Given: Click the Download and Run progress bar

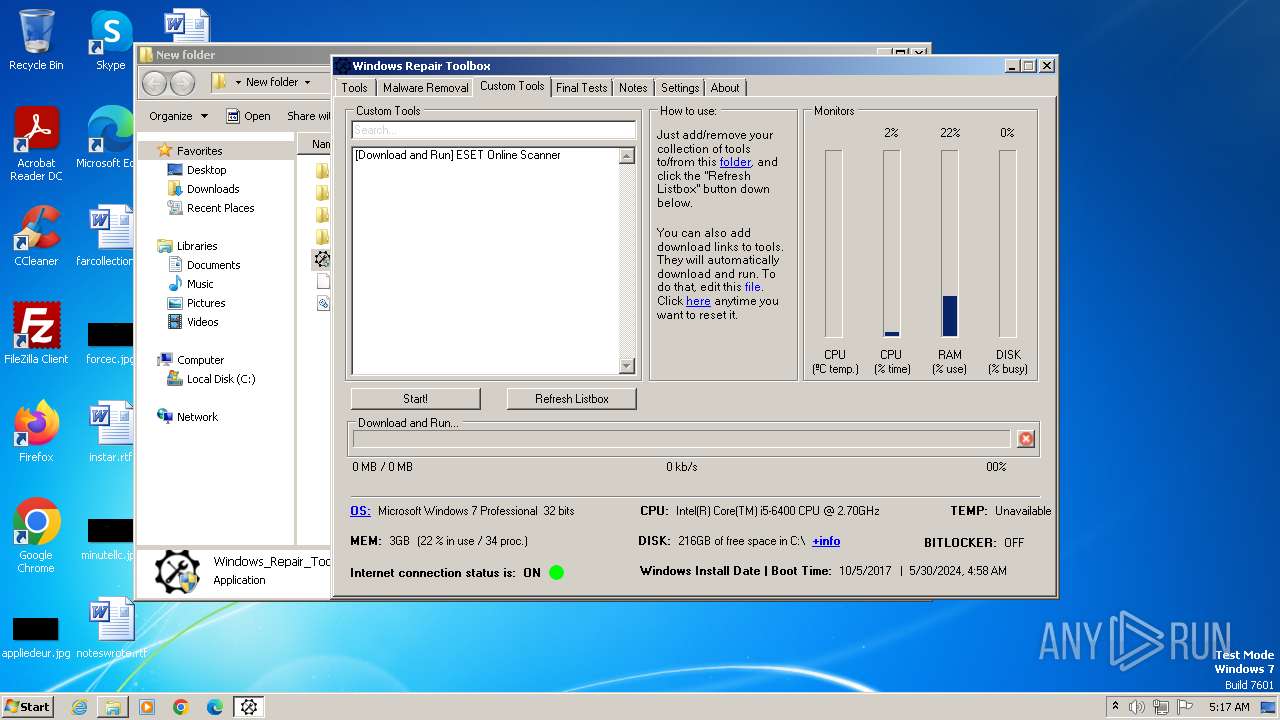Looking at the screenshot, I should click(681, 439).
